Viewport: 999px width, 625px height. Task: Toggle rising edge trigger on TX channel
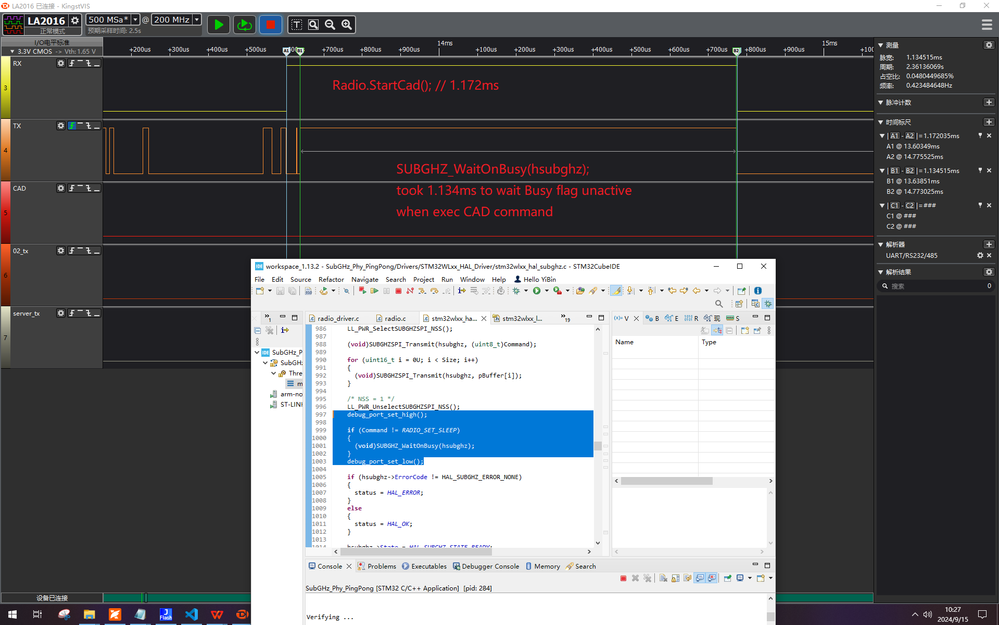pos(72,126)
